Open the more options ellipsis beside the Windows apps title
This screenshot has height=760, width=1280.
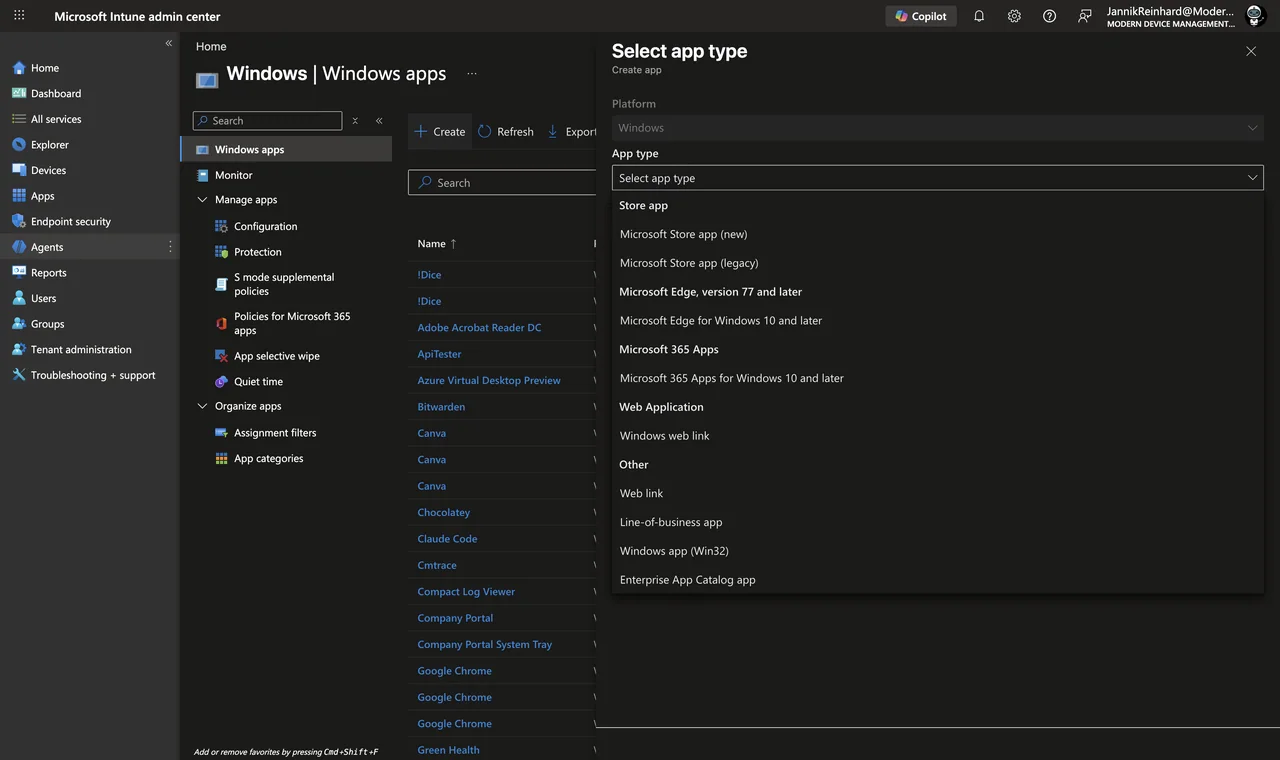coord(472,73)
